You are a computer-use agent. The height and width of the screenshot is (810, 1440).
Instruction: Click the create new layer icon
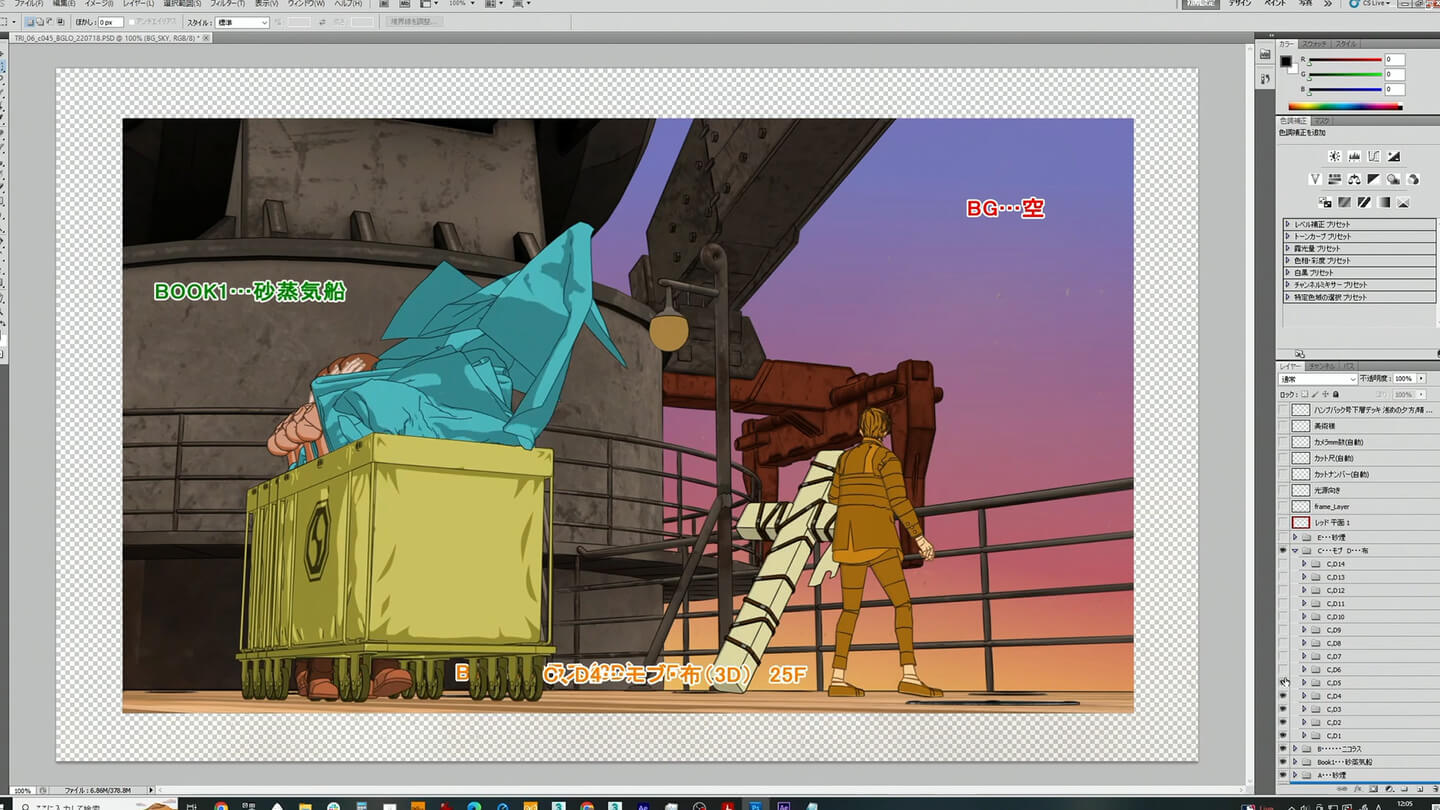[x=1420, y=789]
